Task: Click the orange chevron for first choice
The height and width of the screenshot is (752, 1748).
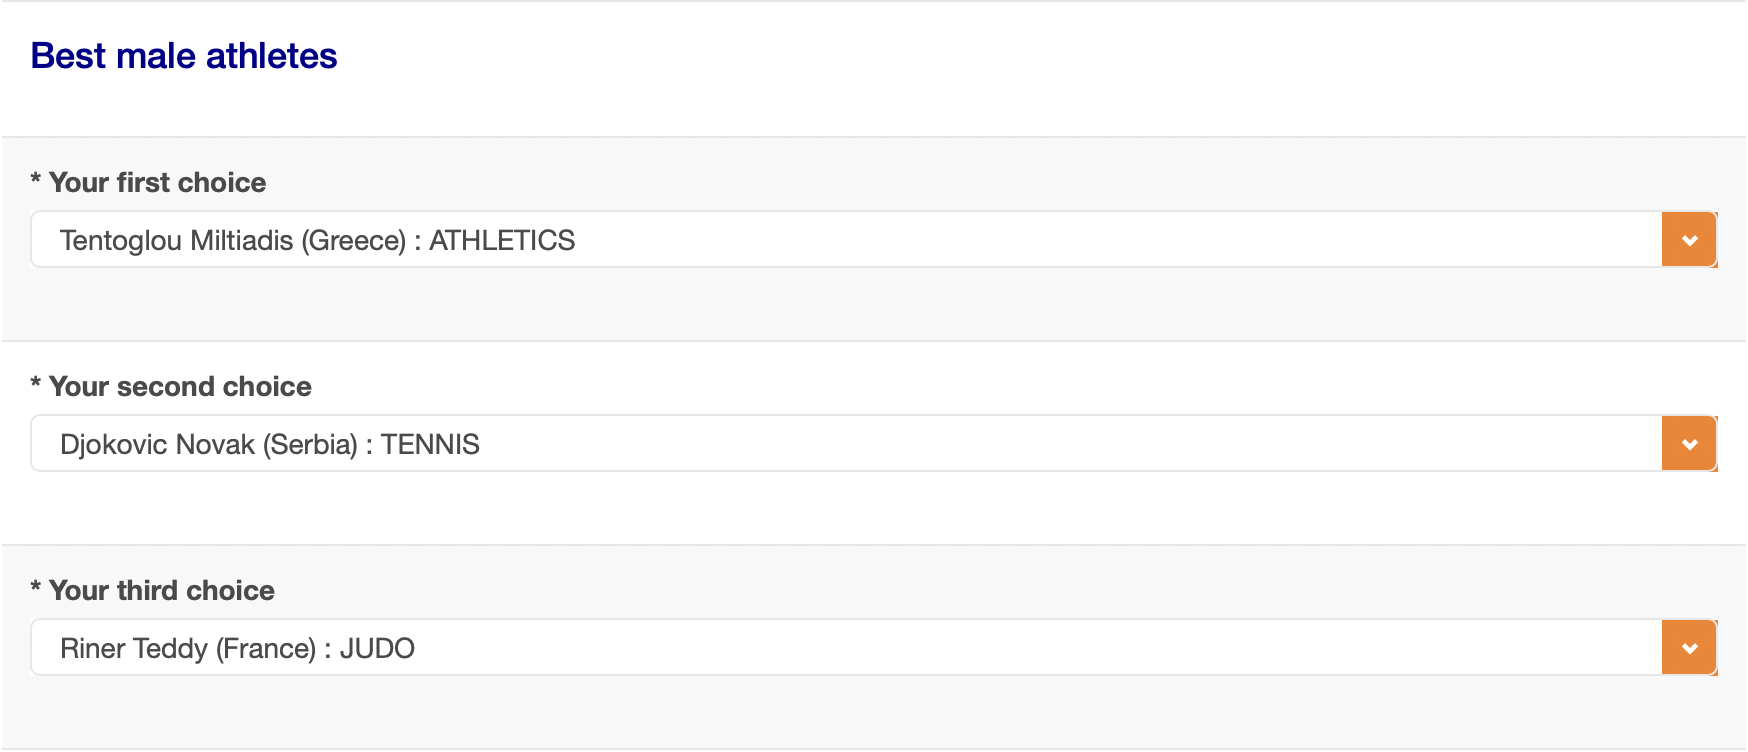Action: pos(1689,240)
